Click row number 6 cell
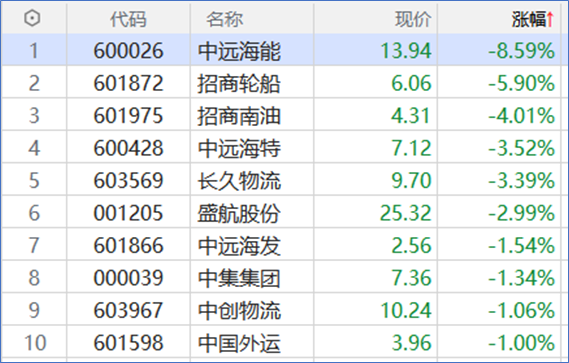This screenshot has width=569, height=363. click(x=34, y=213)
